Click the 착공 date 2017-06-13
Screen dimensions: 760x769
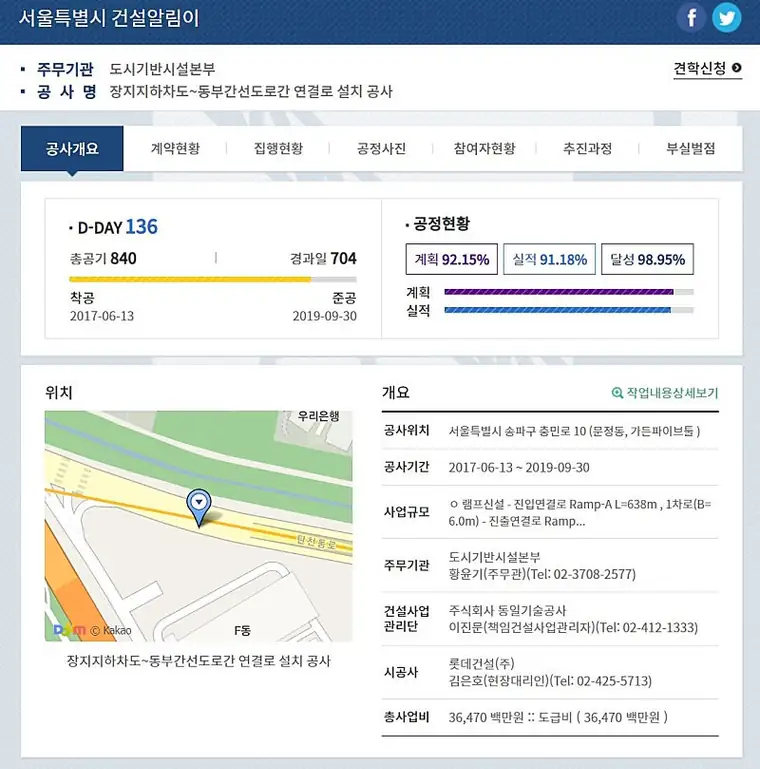pos(101,316)
